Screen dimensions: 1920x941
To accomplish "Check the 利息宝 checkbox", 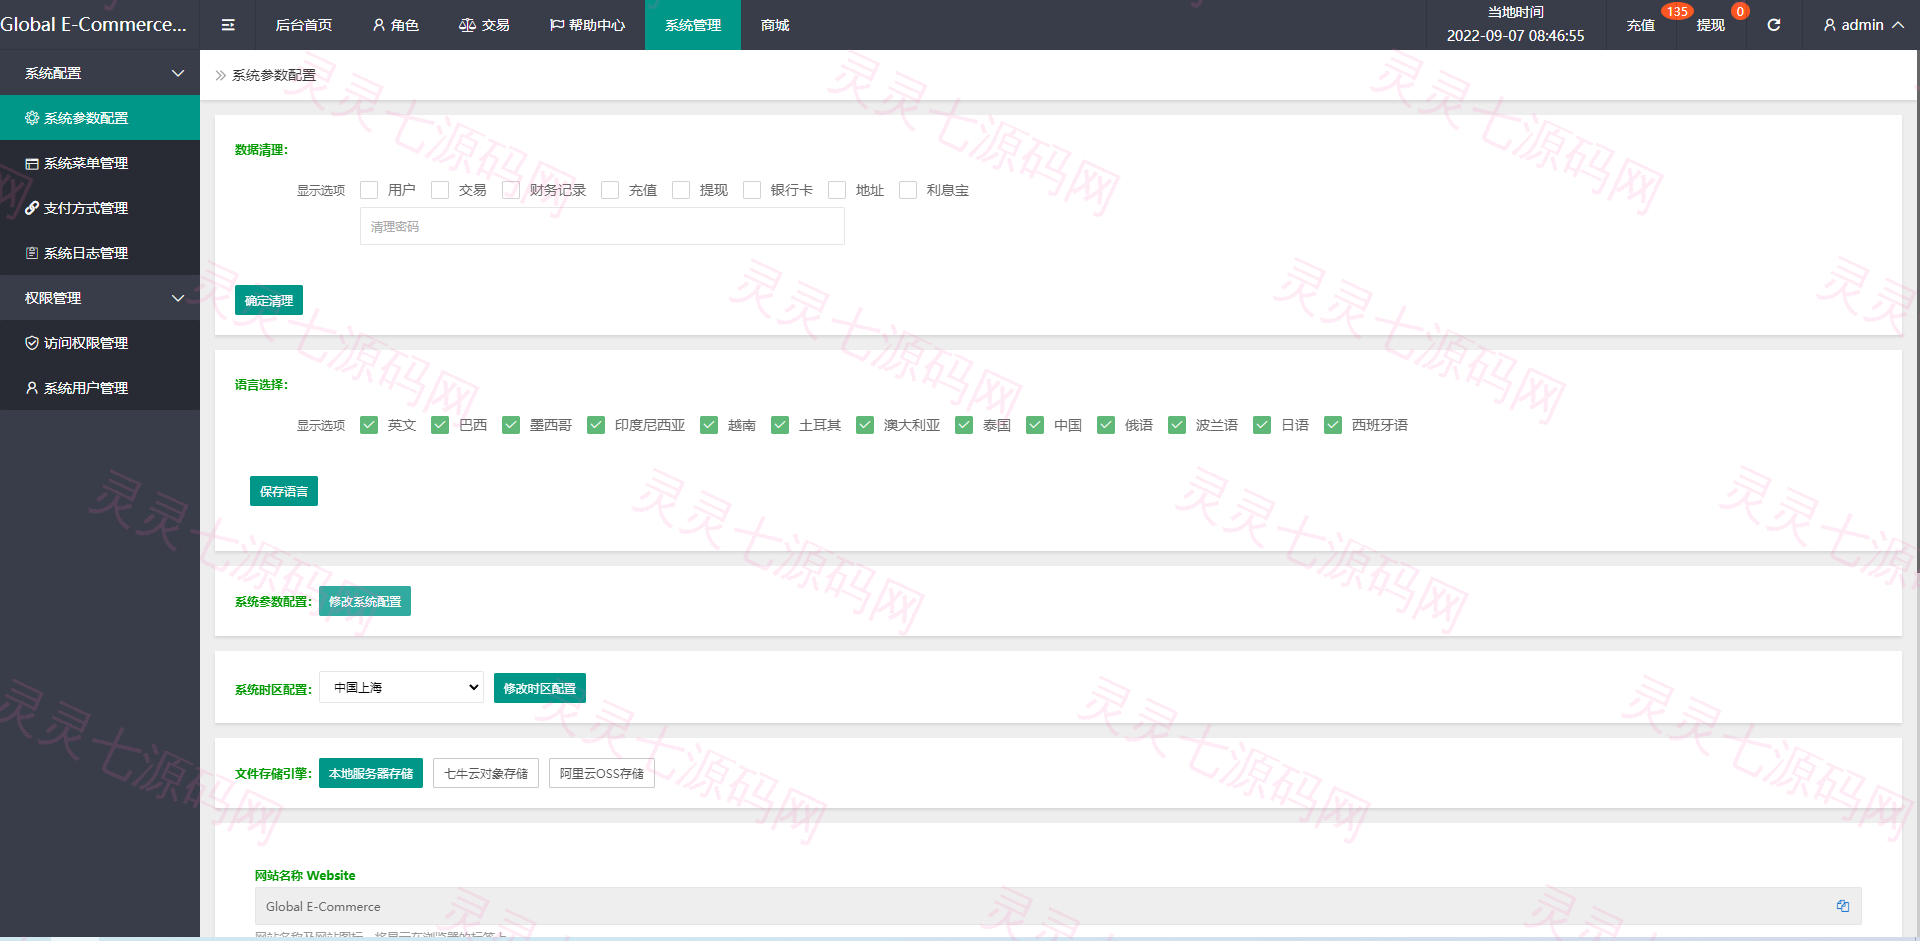I will click(908, 190).
